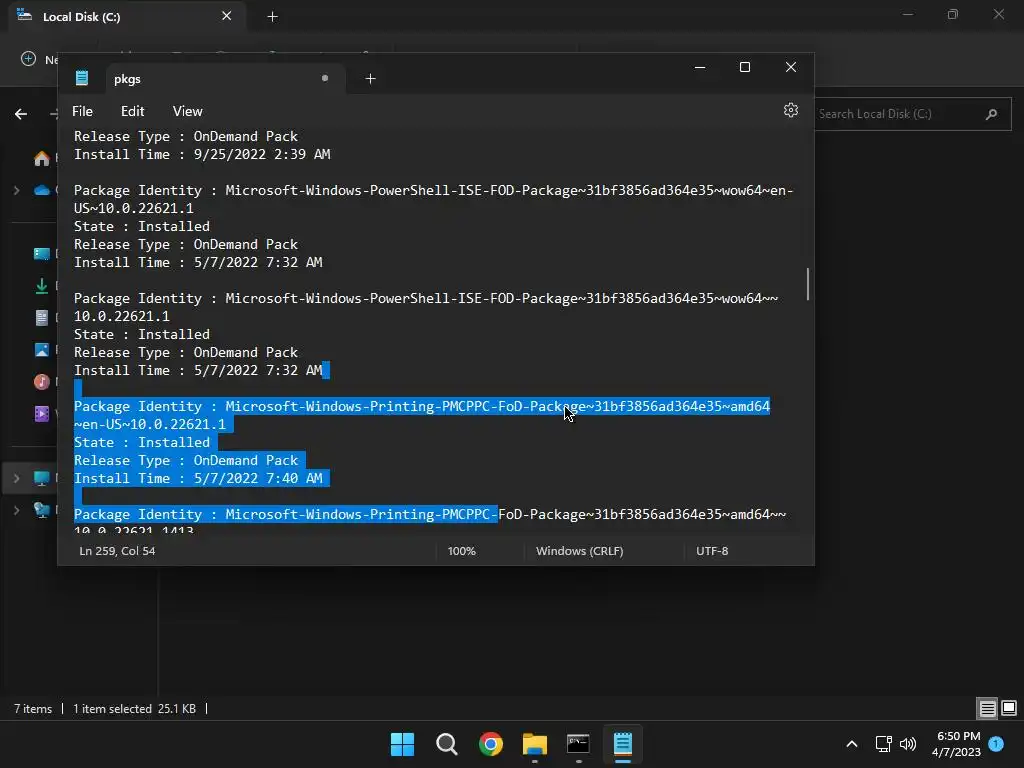Click the Search Local Disk (C:) field

[912, 114]
